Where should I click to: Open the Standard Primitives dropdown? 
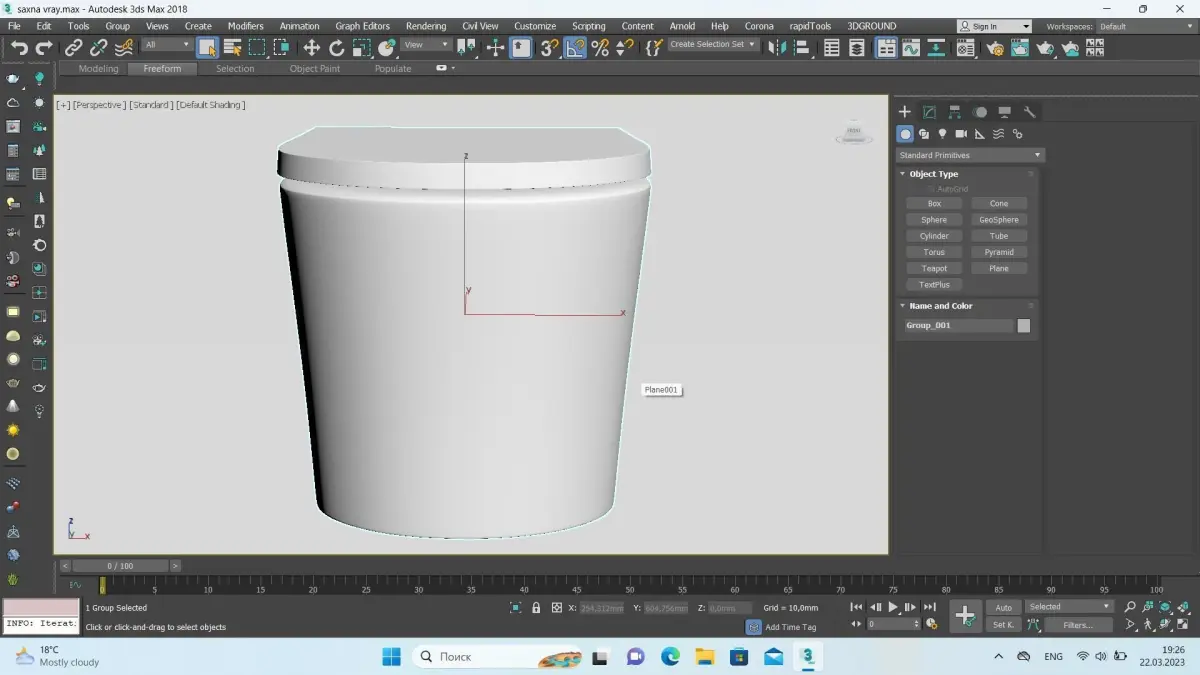969,155
